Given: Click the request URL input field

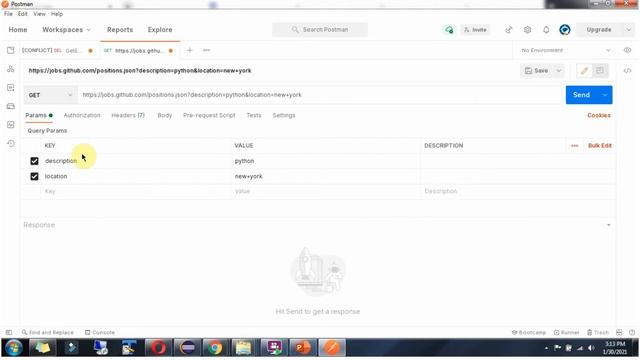Looking at the screenshot, I should coord(320,95).
